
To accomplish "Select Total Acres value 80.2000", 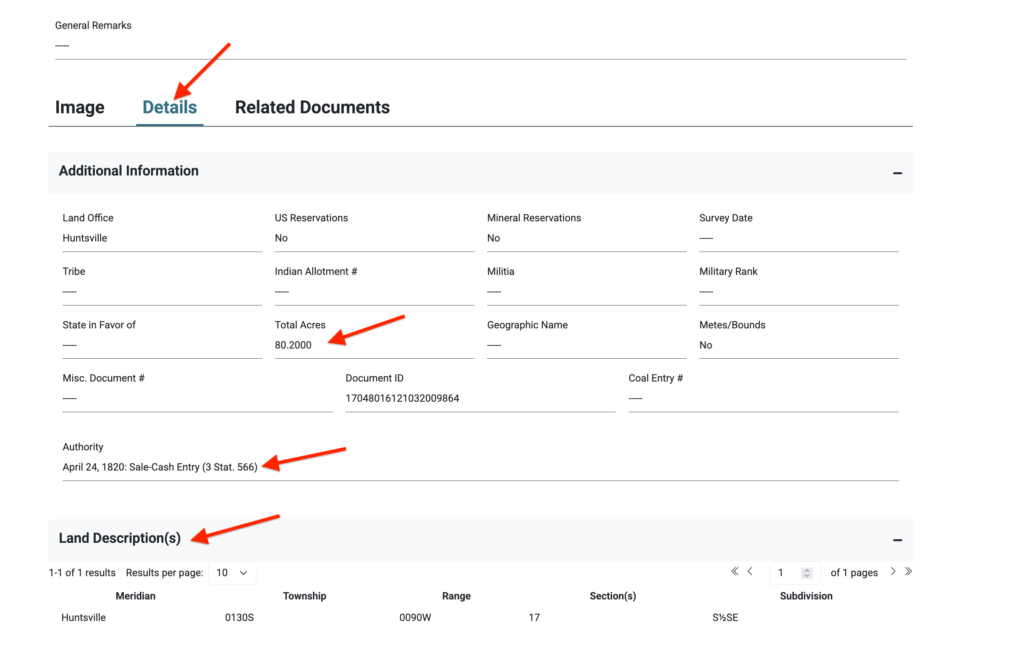I will tap(293, 345).
